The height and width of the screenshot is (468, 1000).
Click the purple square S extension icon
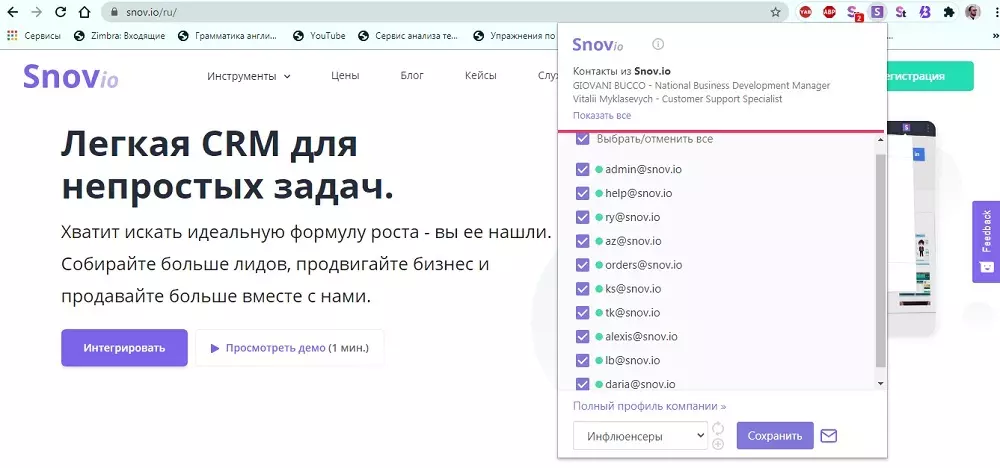(878, 12)
